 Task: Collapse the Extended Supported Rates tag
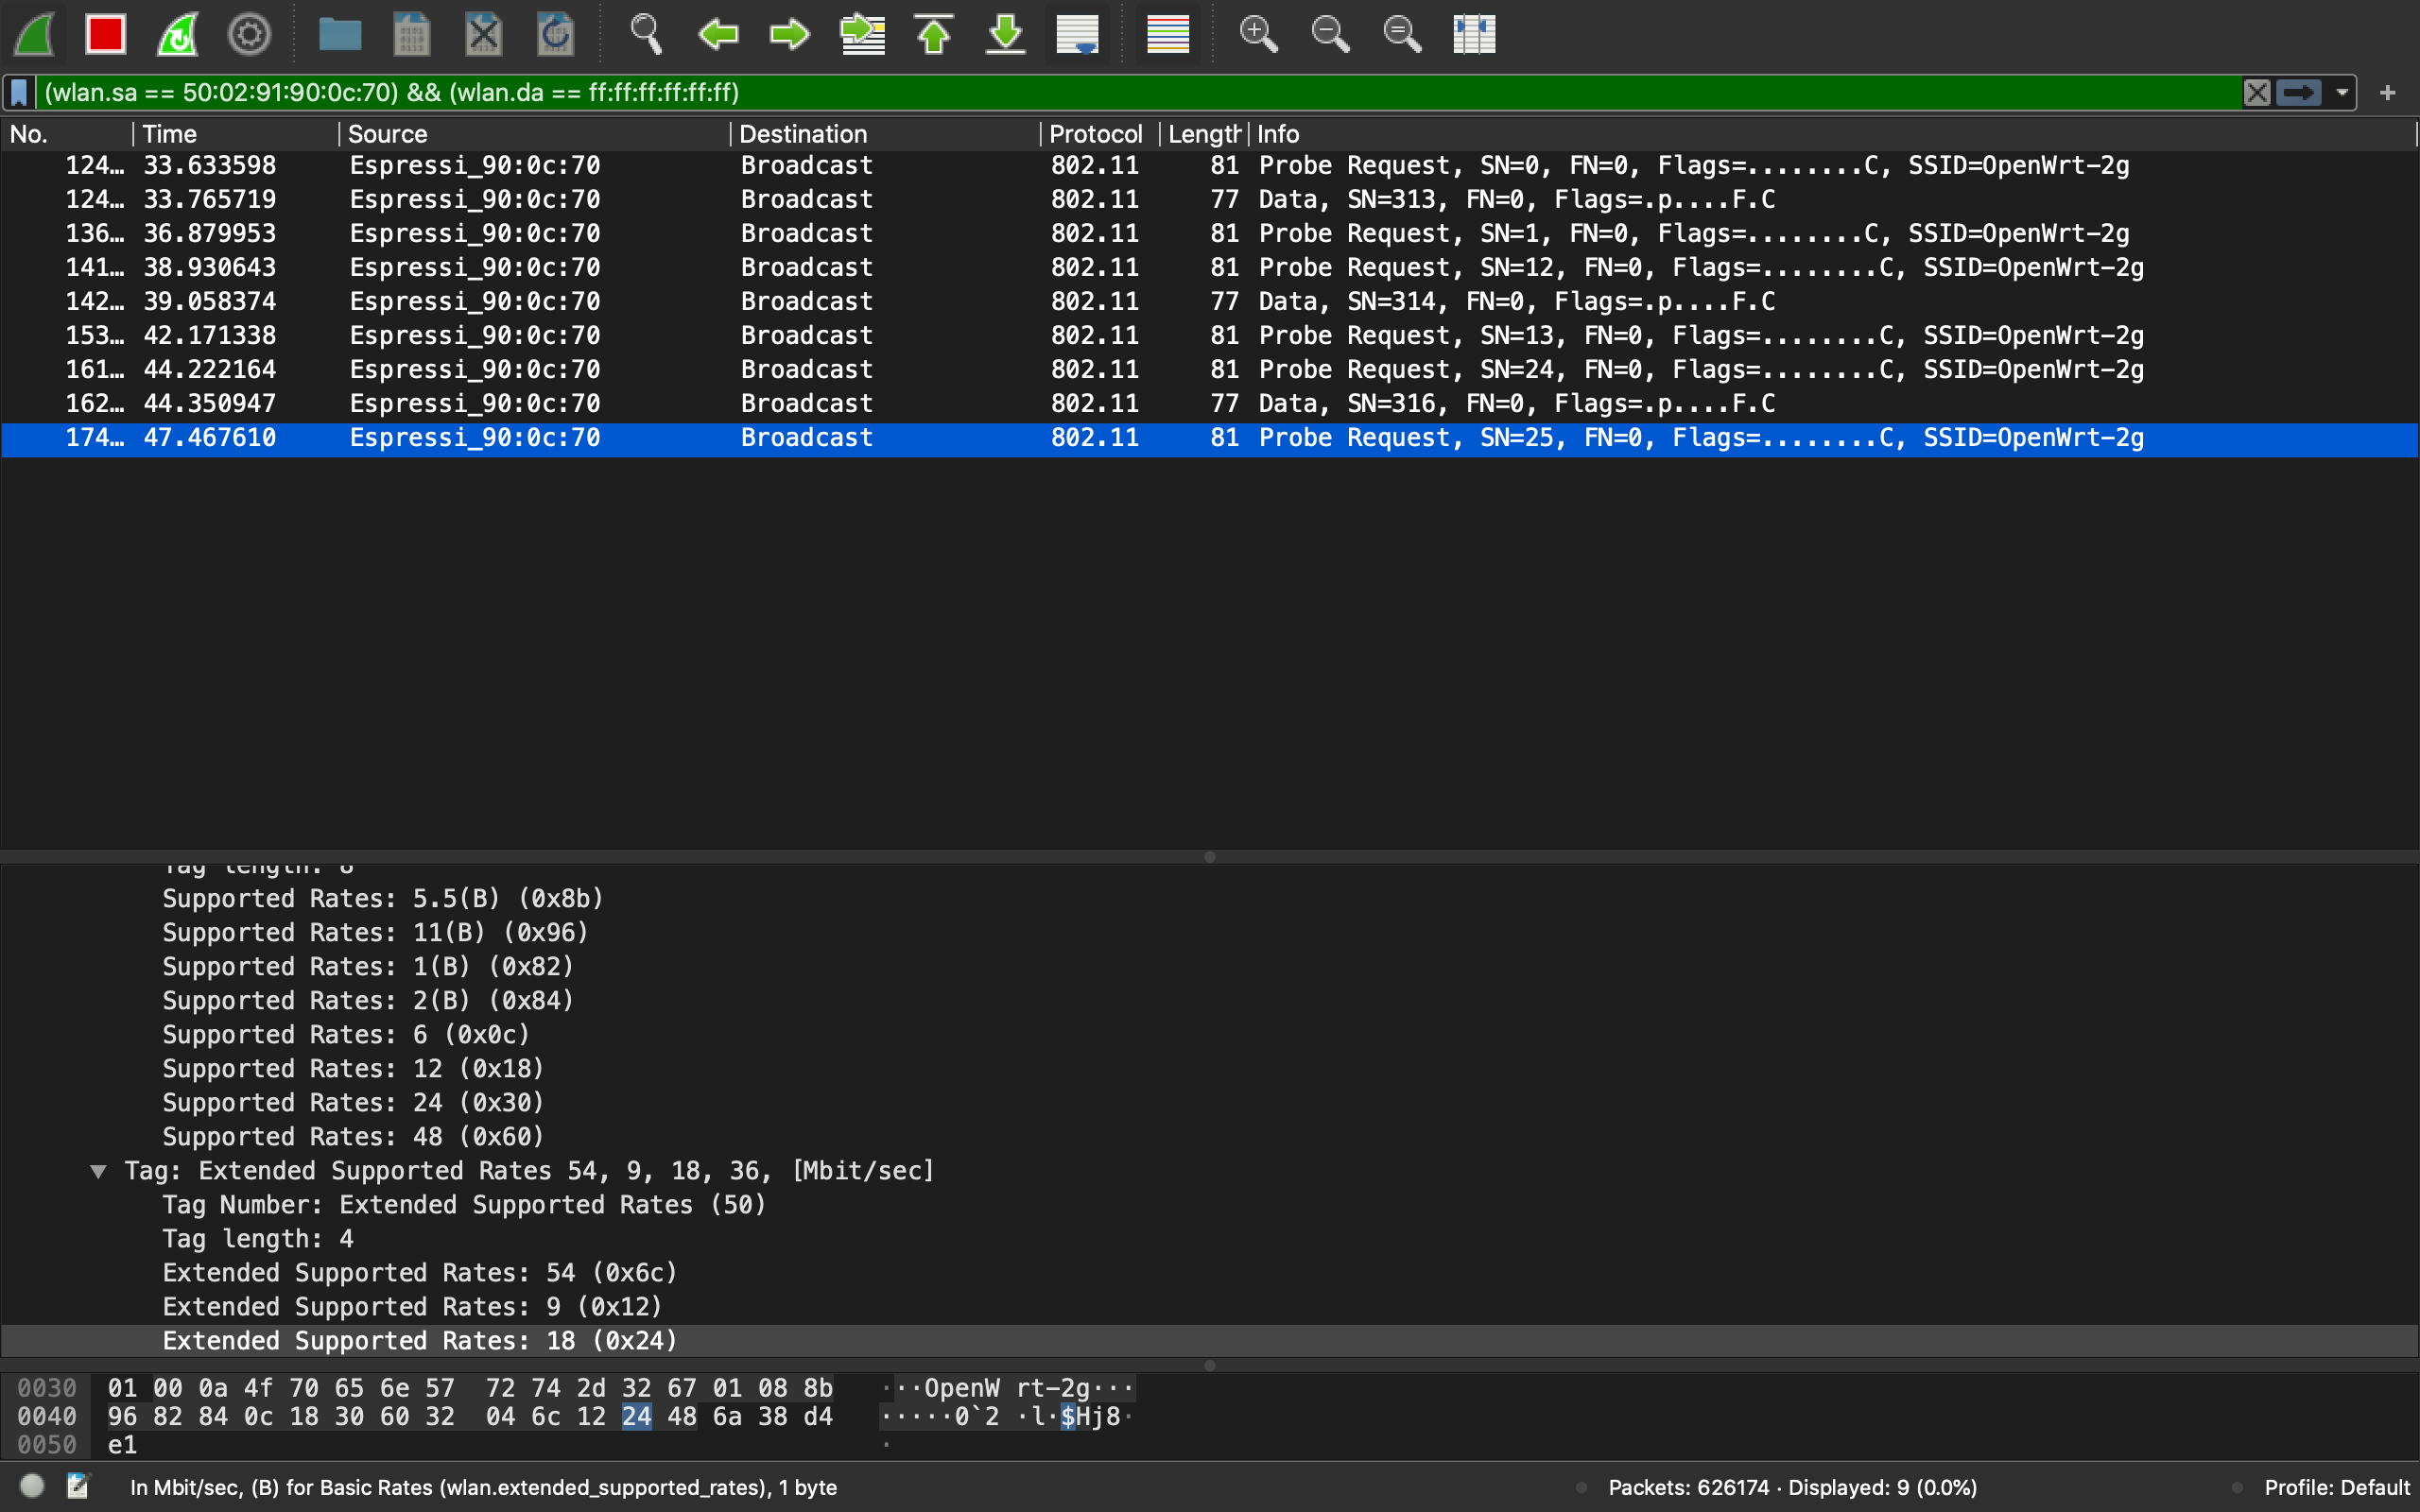click(98, 1171)
